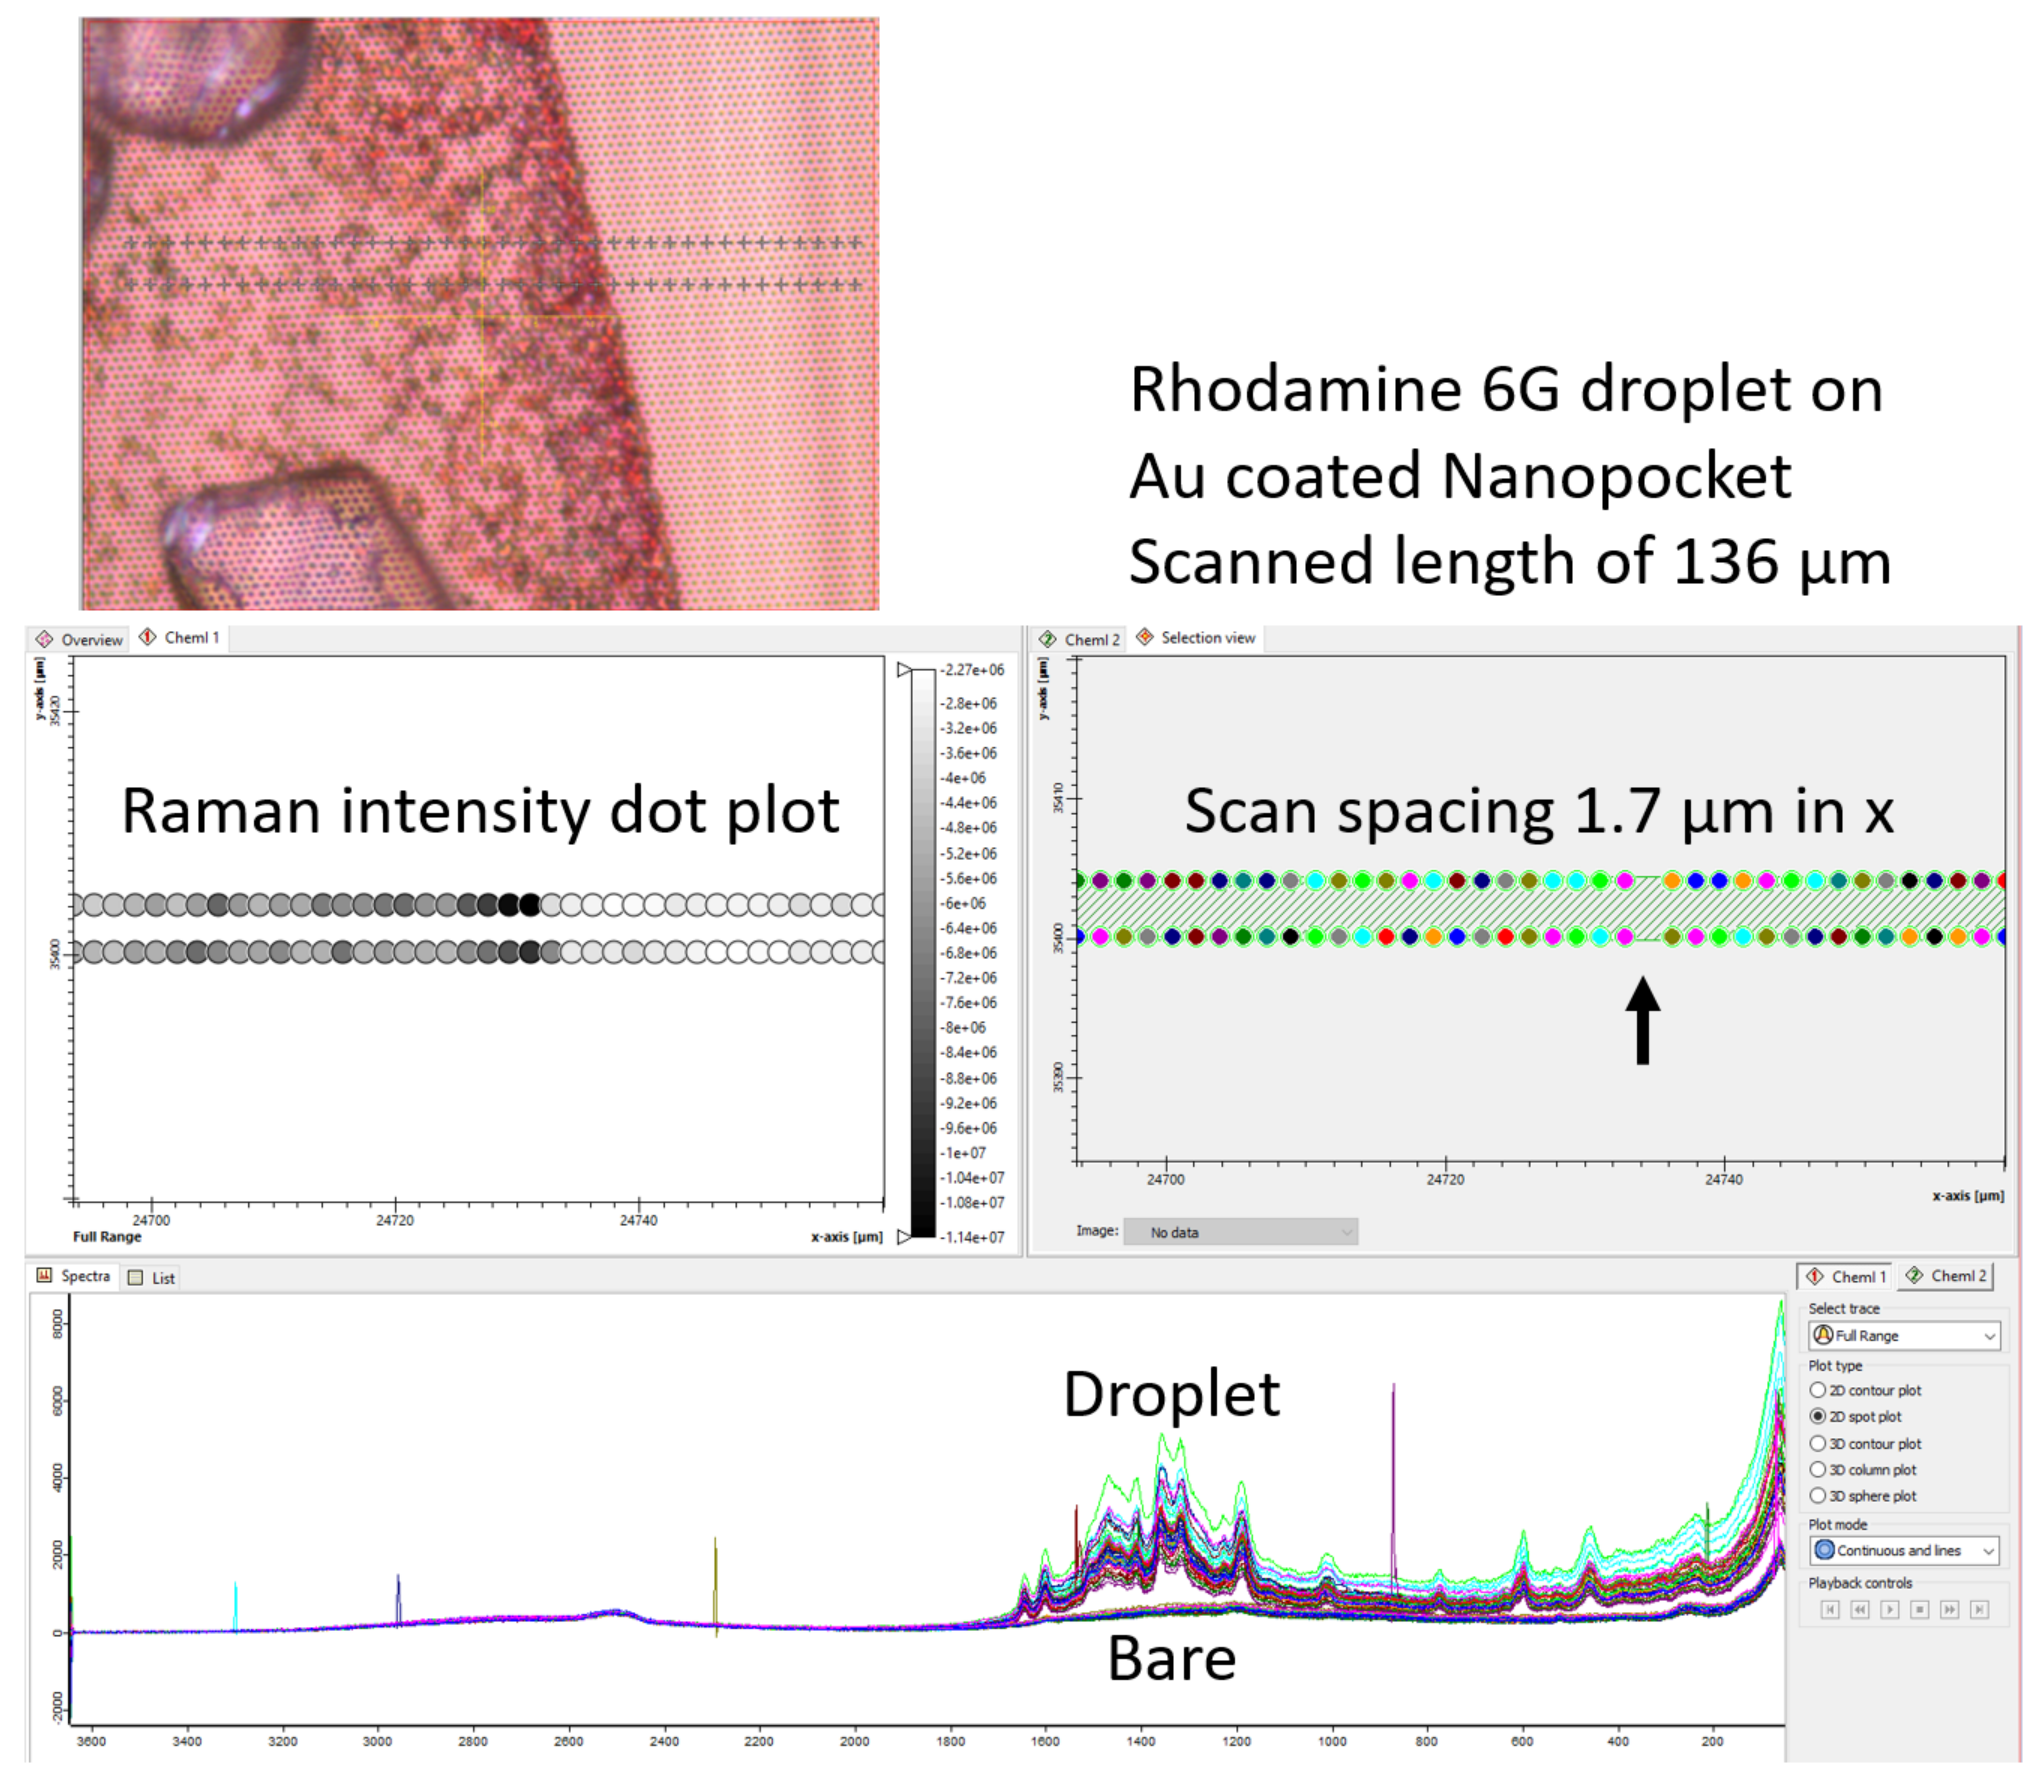Switch to the List tab next to Spectra
The height and width of the screenshot is (1767, 2033).
152,1277
